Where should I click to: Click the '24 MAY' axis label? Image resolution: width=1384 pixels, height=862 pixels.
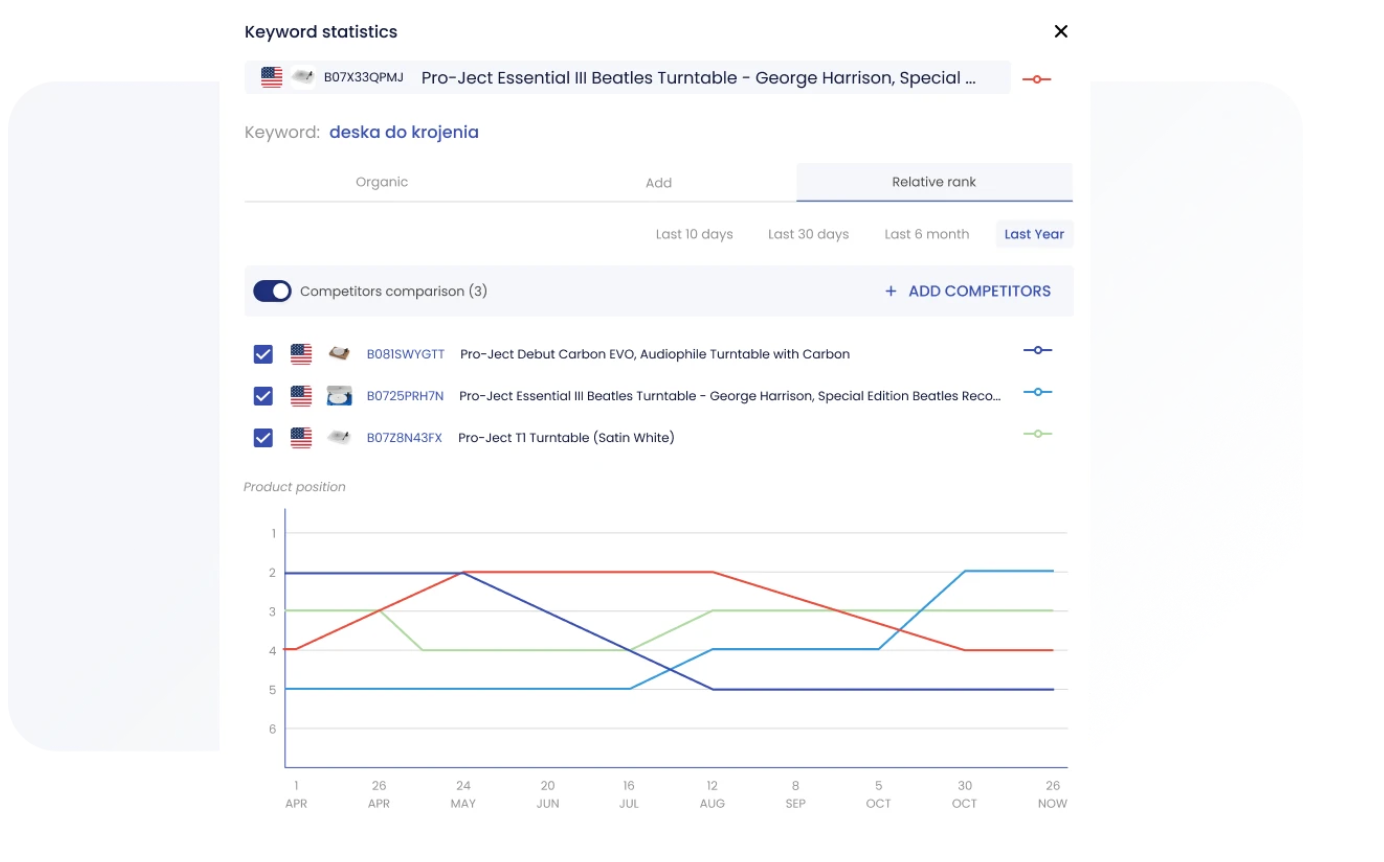(463, 794)
